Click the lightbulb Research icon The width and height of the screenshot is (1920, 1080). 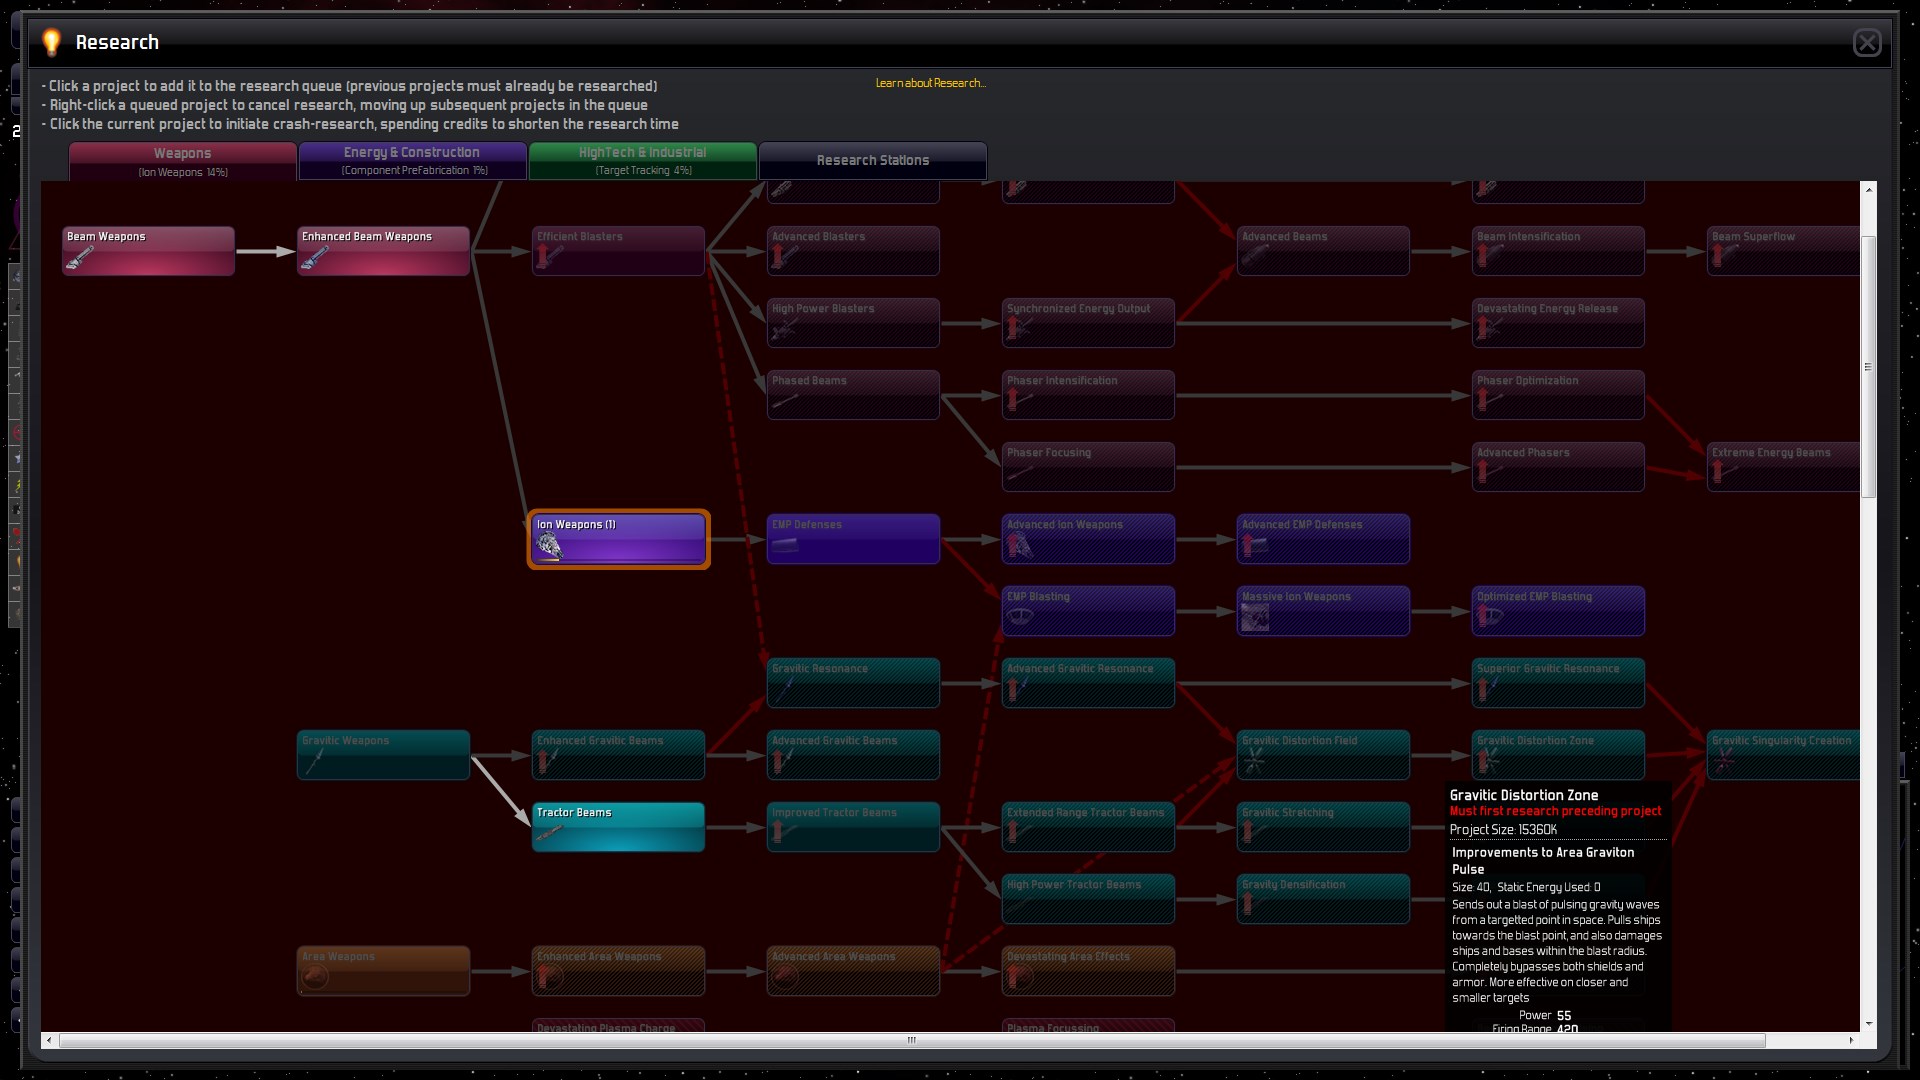pyautogui.click(x=52, y=42)
